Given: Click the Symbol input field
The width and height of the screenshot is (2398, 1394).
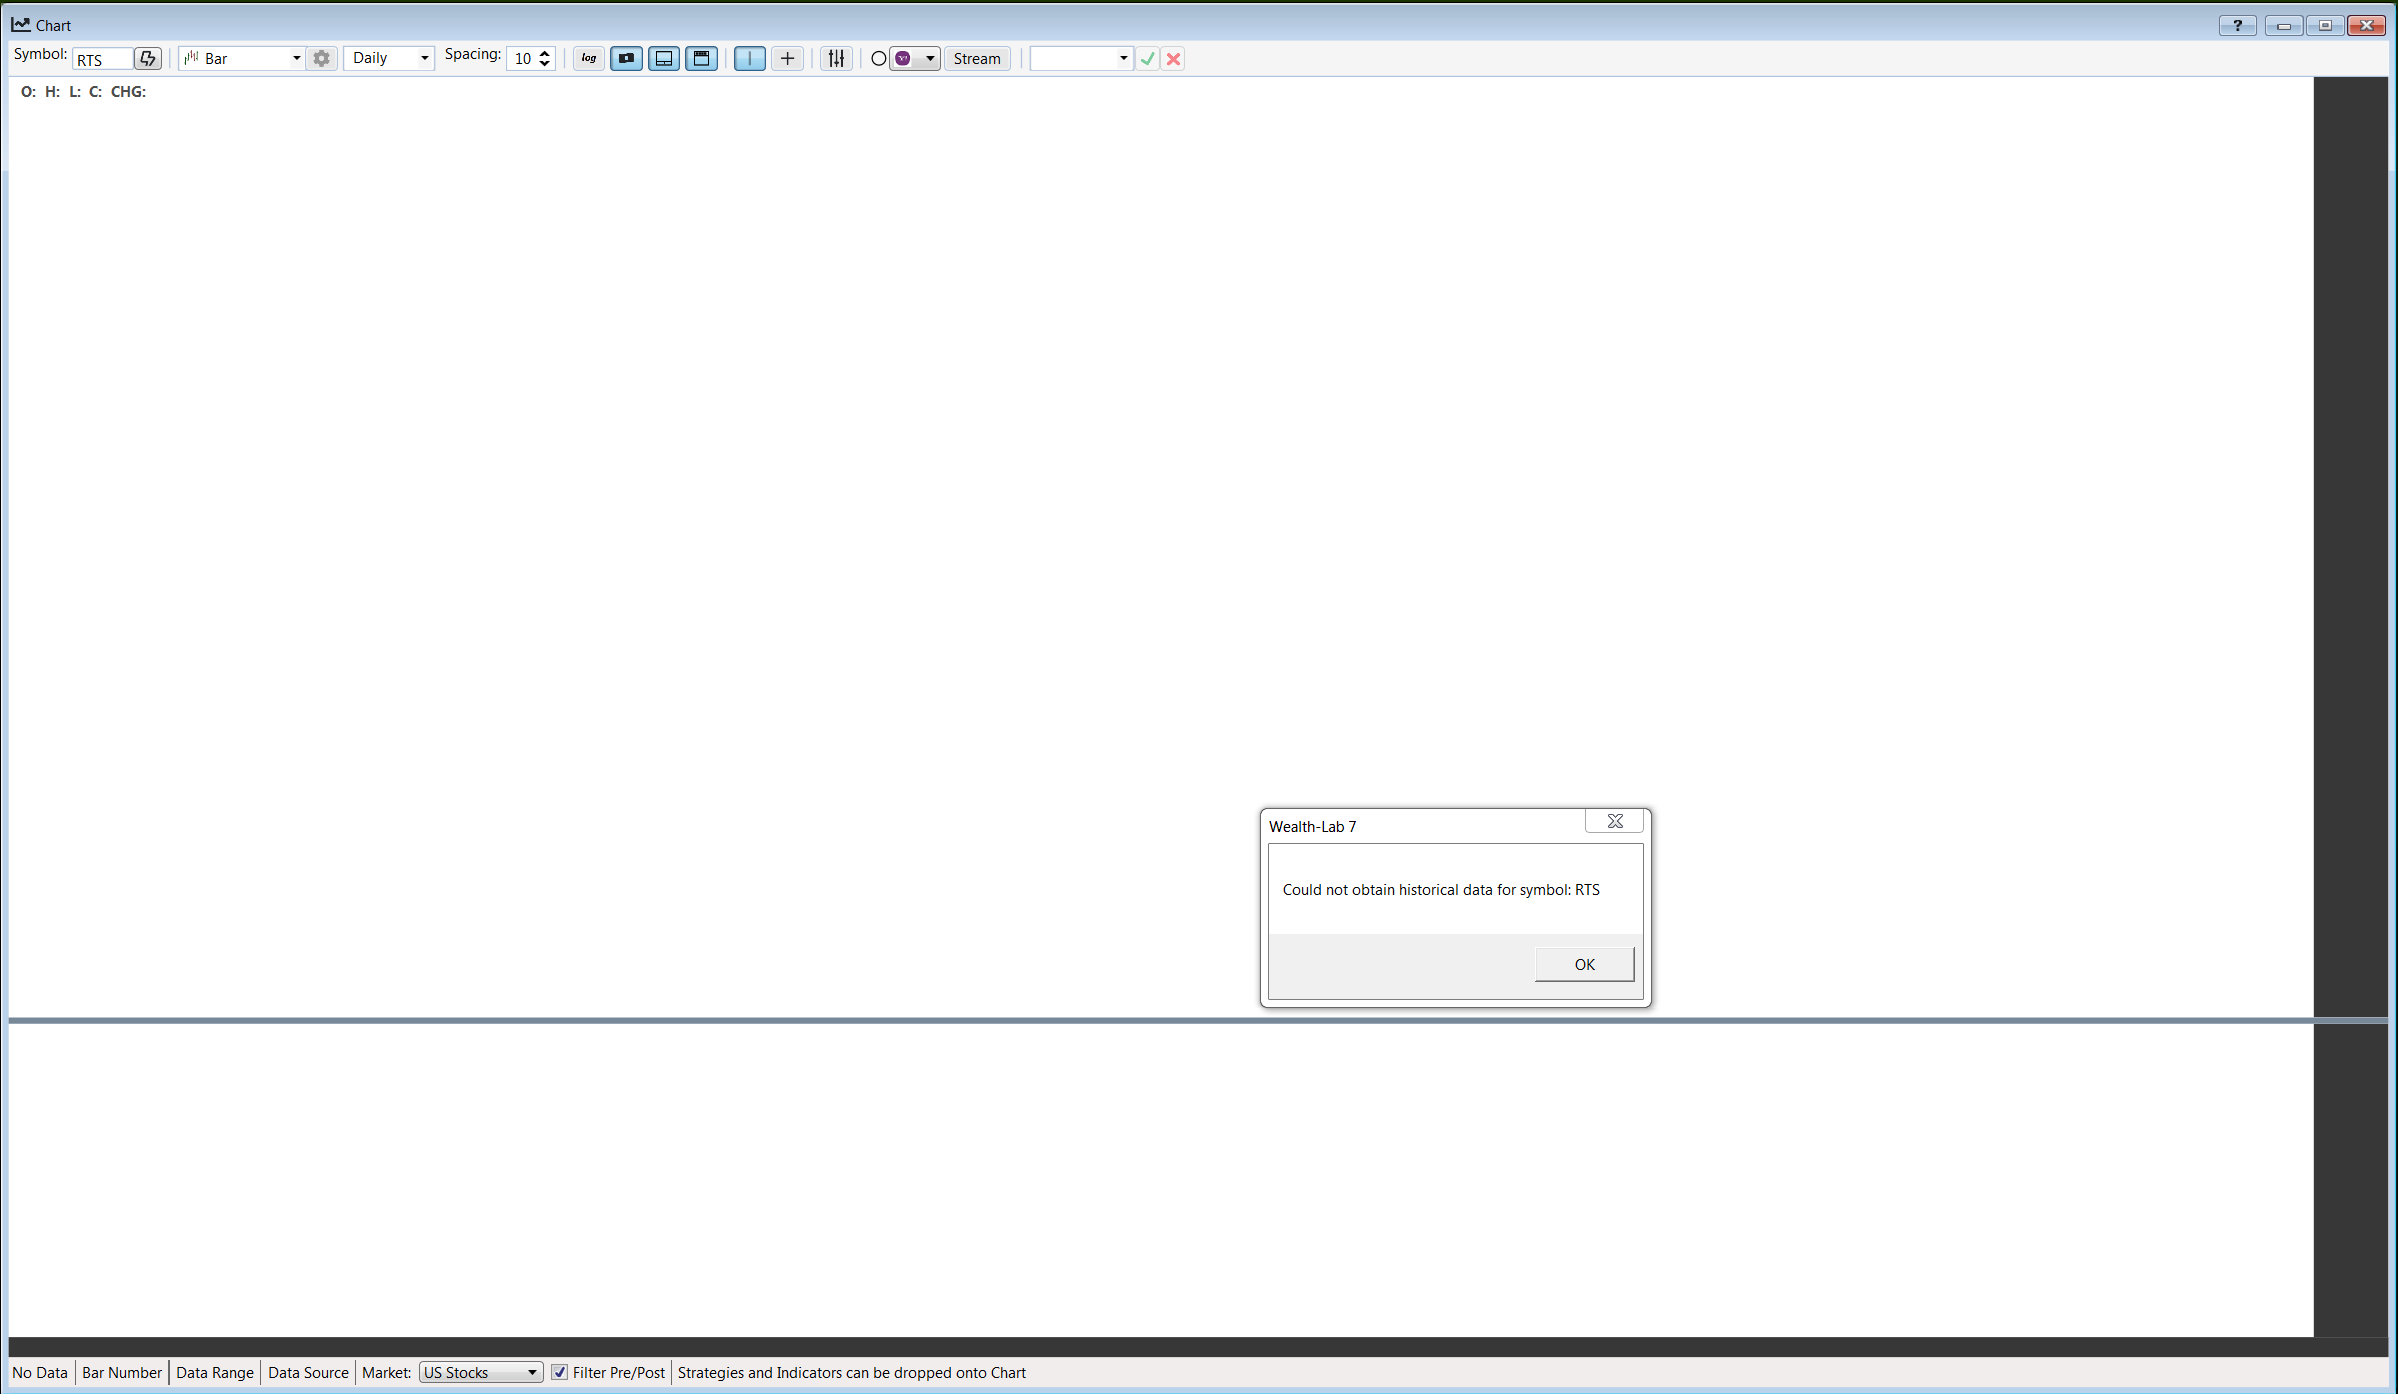Looking at the screenshot, I should 102,59.
